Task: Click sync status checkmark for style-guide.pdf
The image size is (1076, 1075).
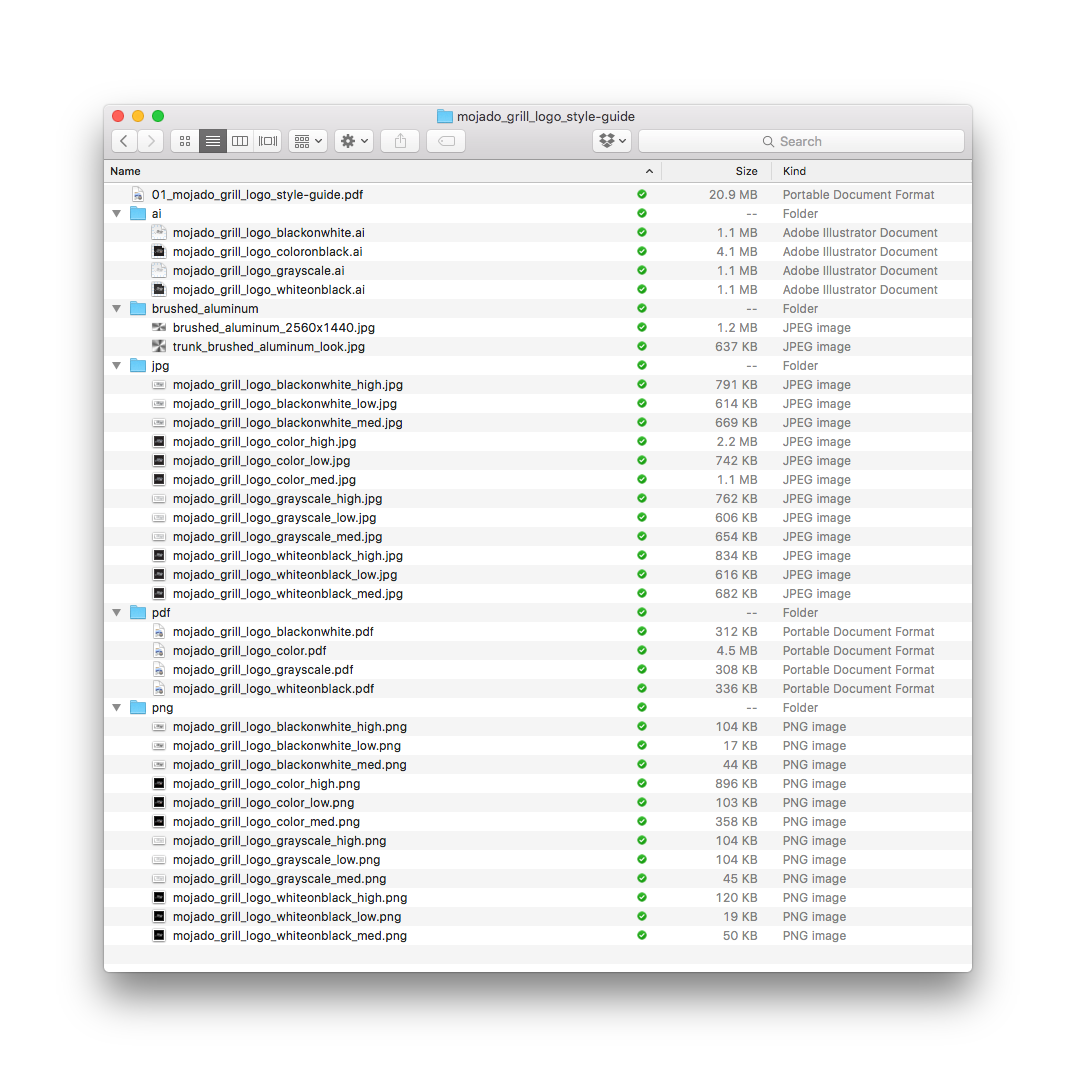Action: pyautogui.click(x=642, y=194)
